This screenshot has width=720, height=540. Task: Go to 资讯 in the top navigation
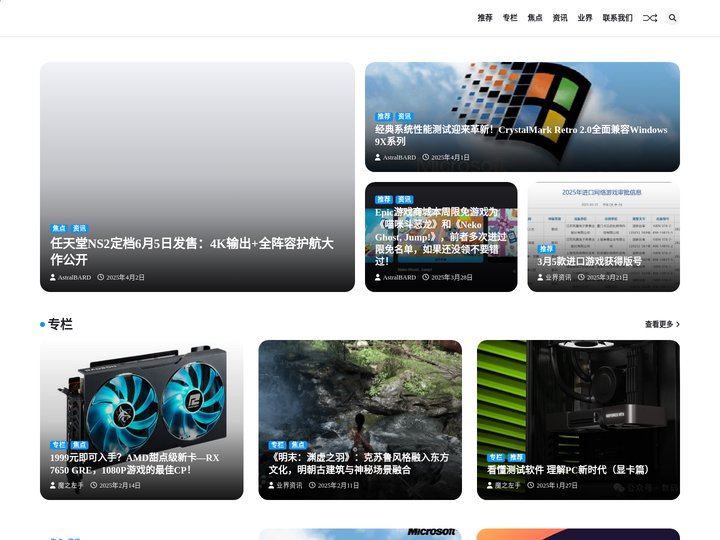pyautogui.click(x=560, y=18)
